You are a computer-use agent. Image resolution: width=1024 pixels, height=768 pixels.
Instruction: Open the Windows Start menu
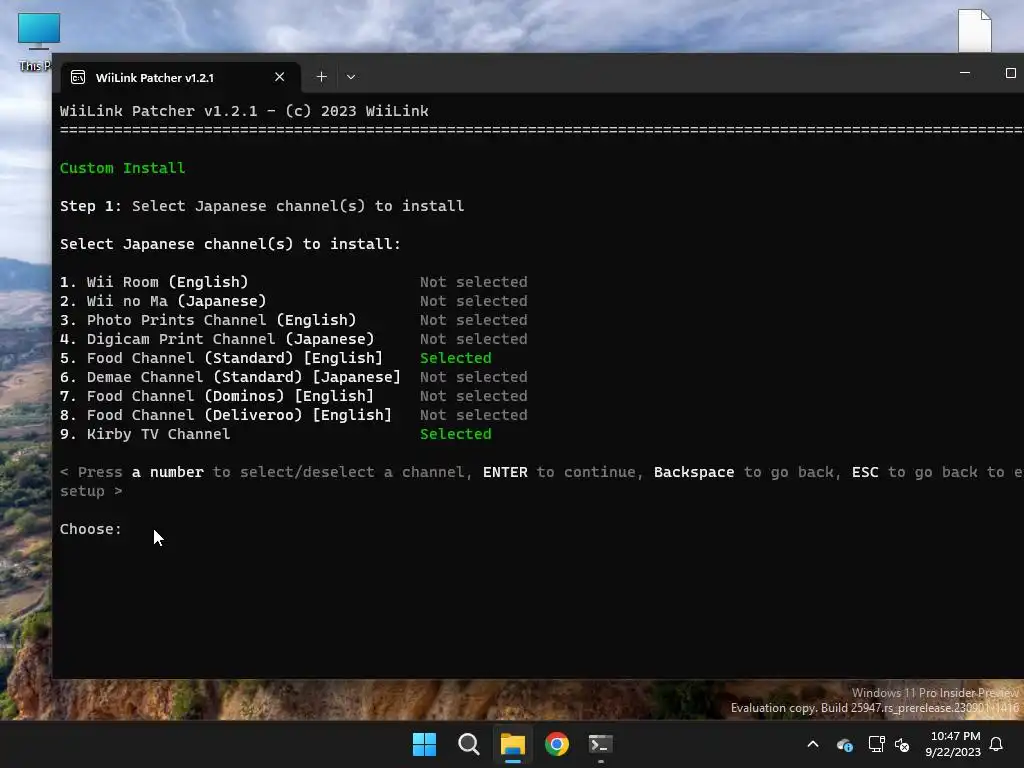click(424, 744)
